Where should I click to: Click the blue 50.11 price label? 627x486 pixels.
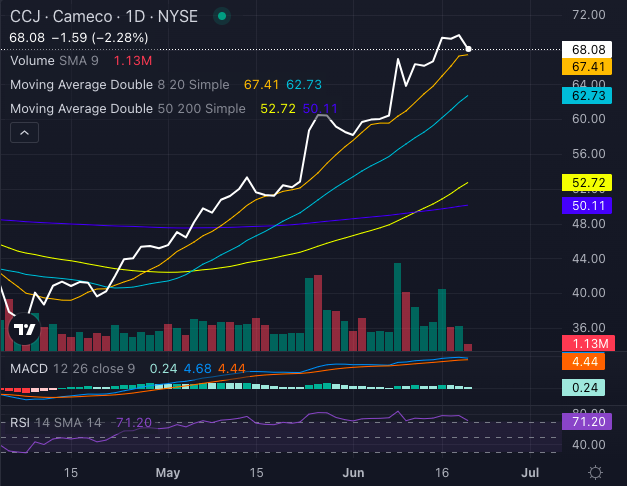(x=587, y=206)
